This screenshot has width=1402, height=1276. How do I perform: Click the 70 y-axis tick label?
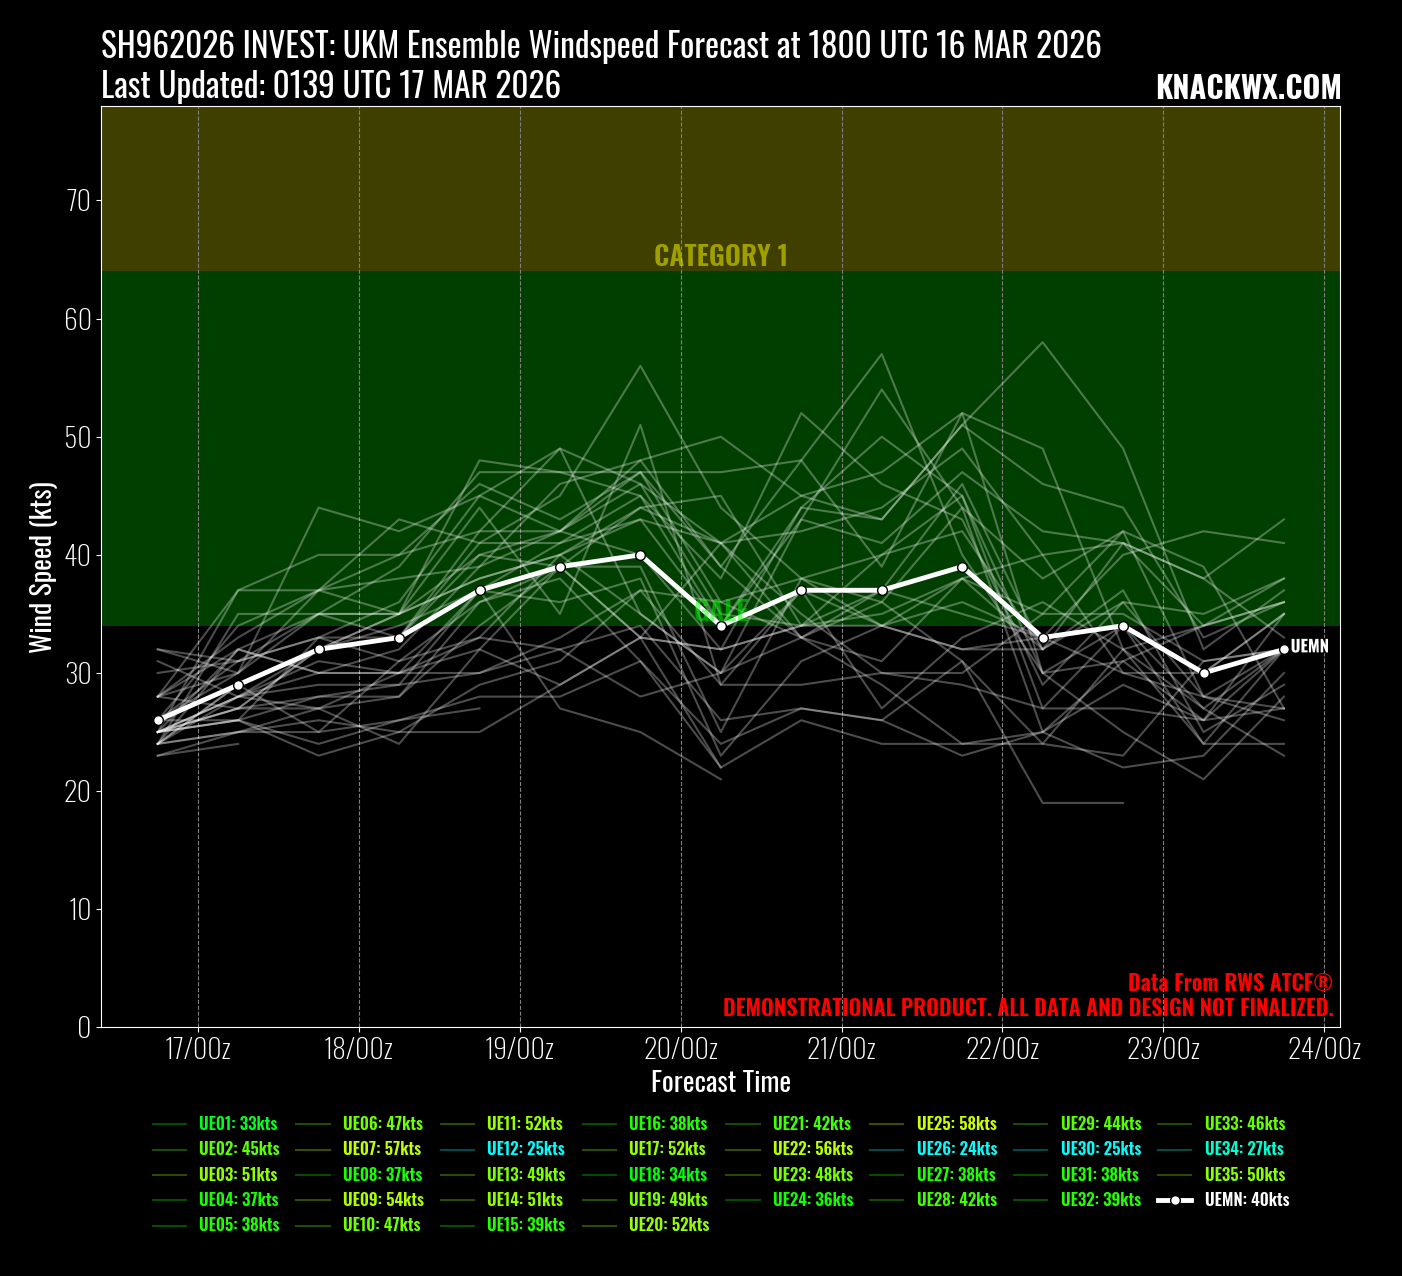pos(78,201)
